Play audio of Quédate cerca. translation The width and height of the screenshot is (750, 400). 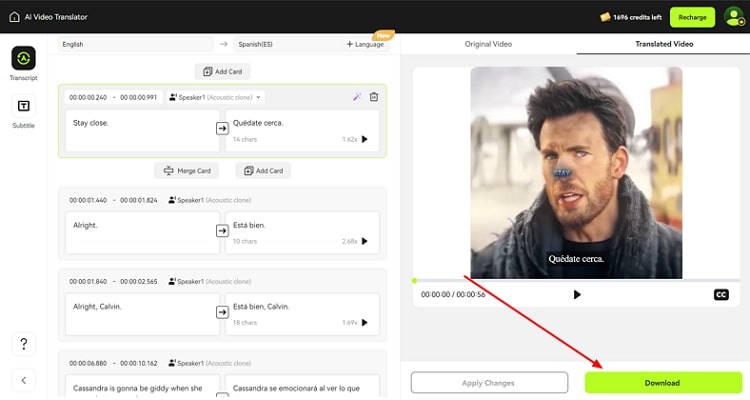click(x=364, y=139)
